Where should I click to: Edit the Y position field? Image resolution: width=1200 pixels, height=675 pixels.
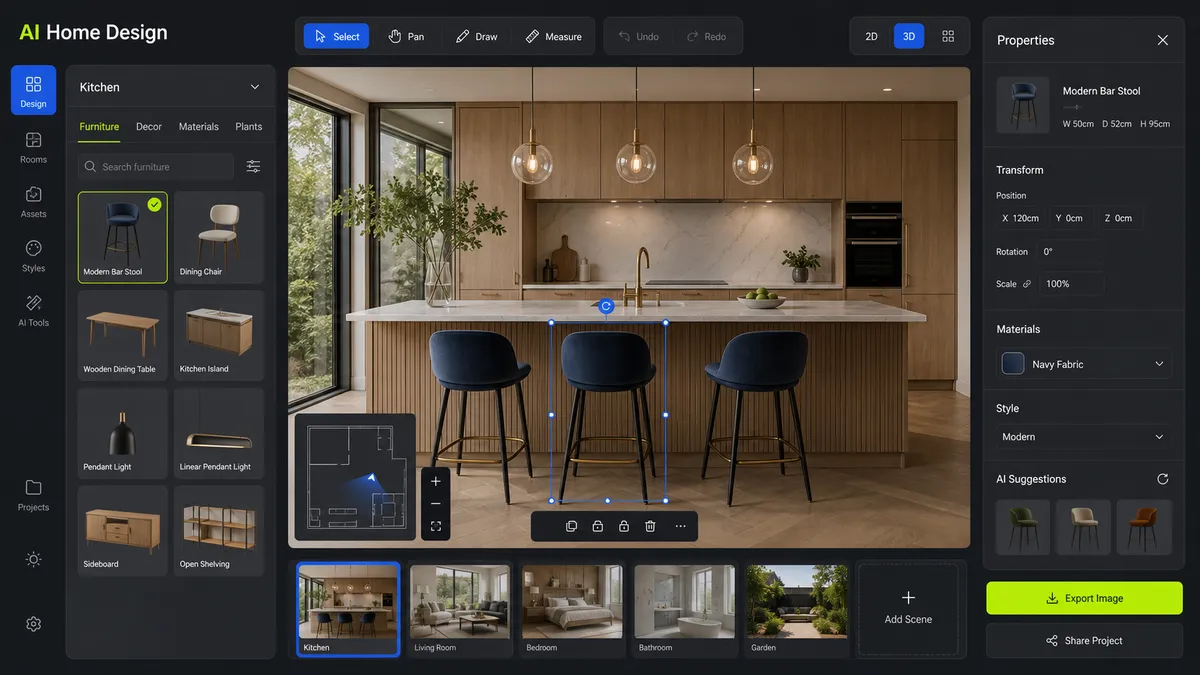1069,218
